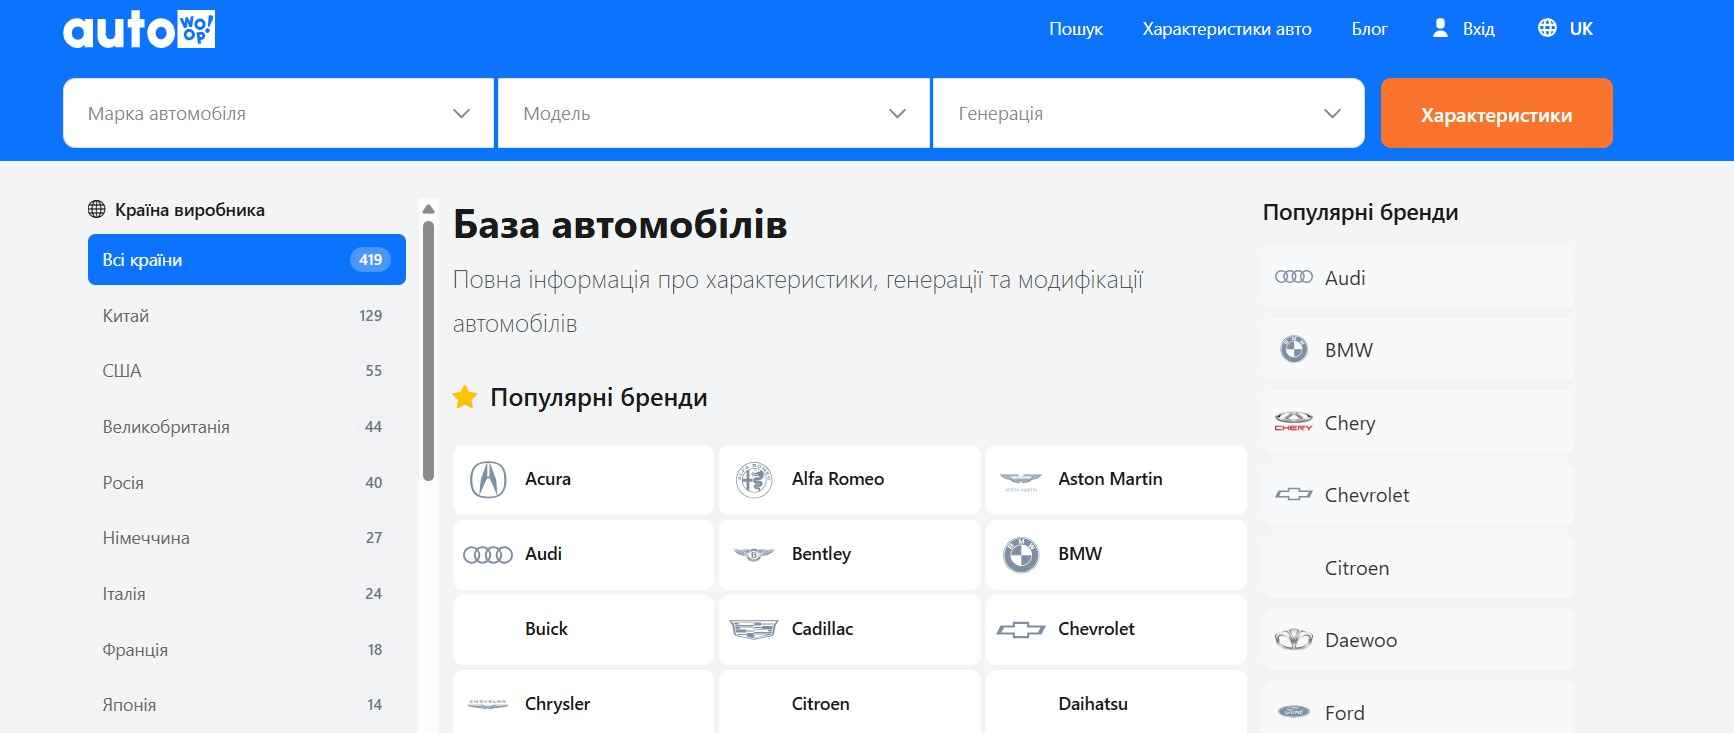Click the scrollbar up arrow of country list
Image resolution: width=1734 pixels, height=733 pixels.
(428, 209)
